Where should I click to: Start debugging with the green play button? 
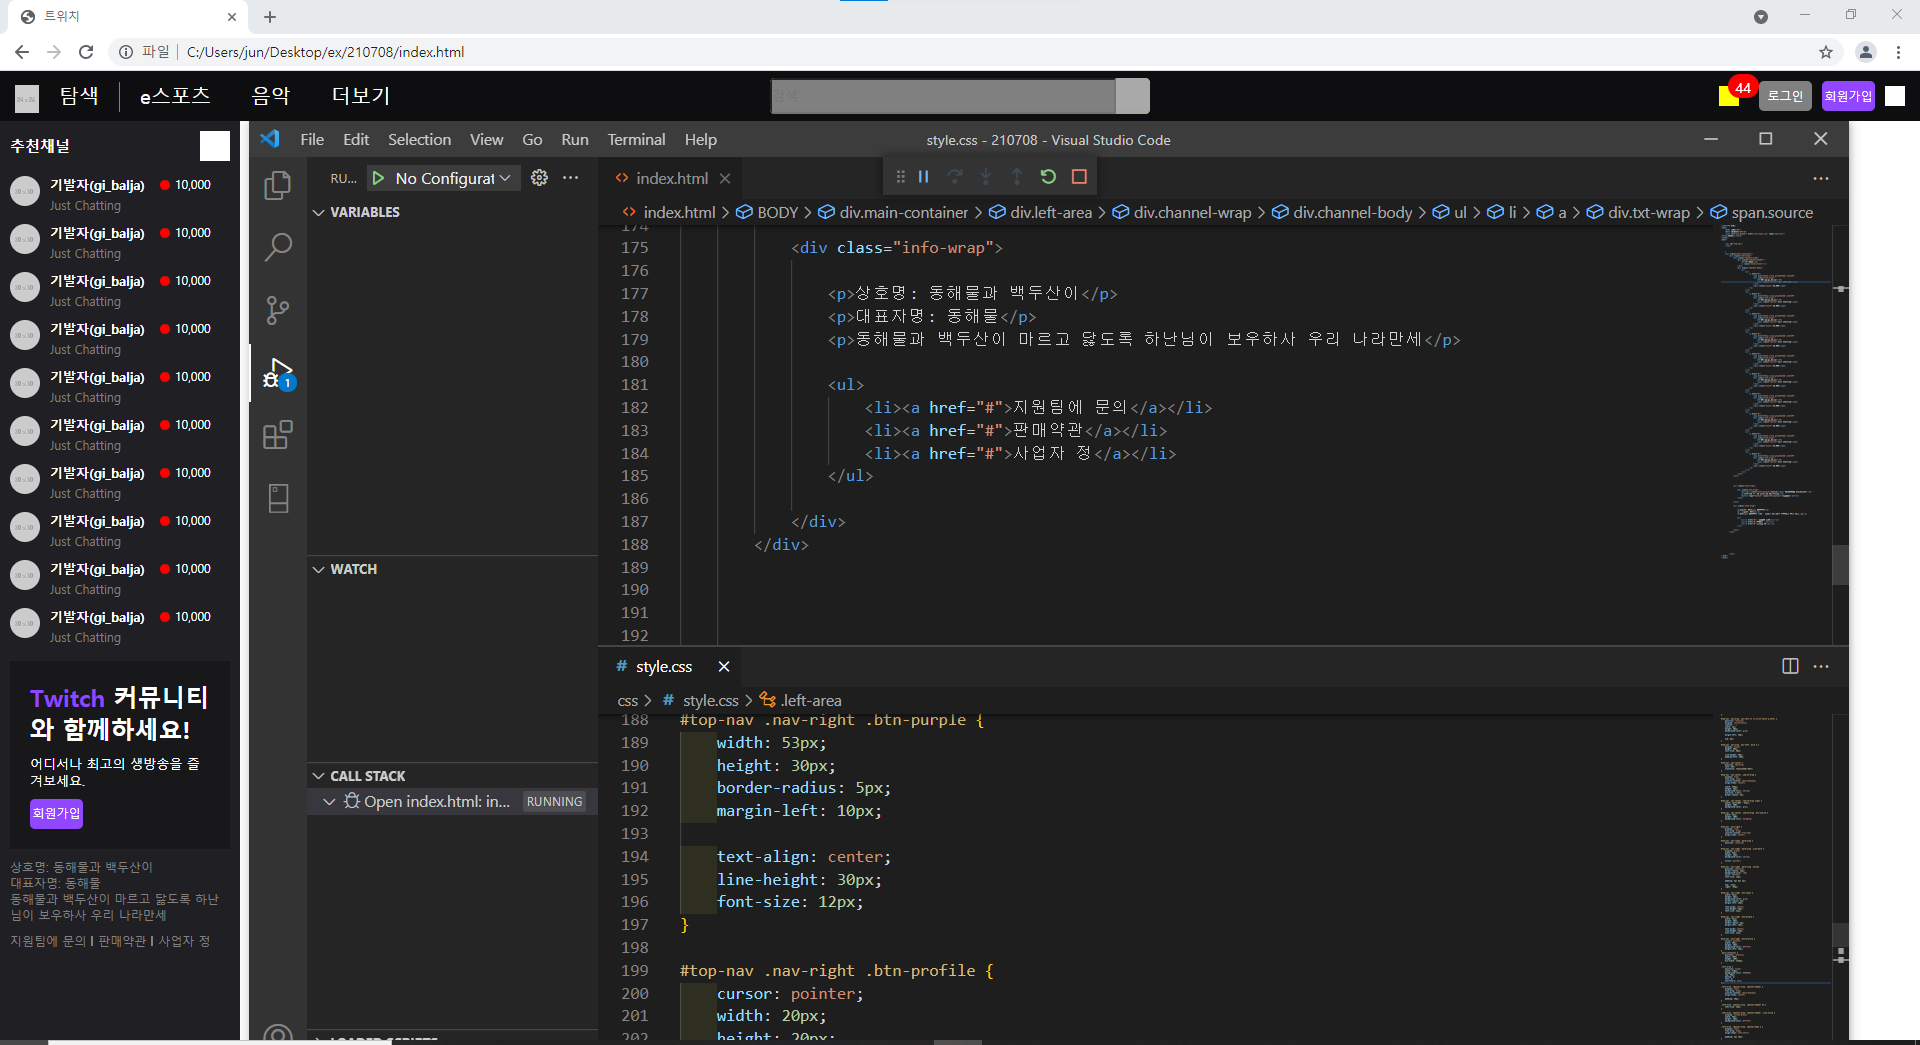pos(379,178)
